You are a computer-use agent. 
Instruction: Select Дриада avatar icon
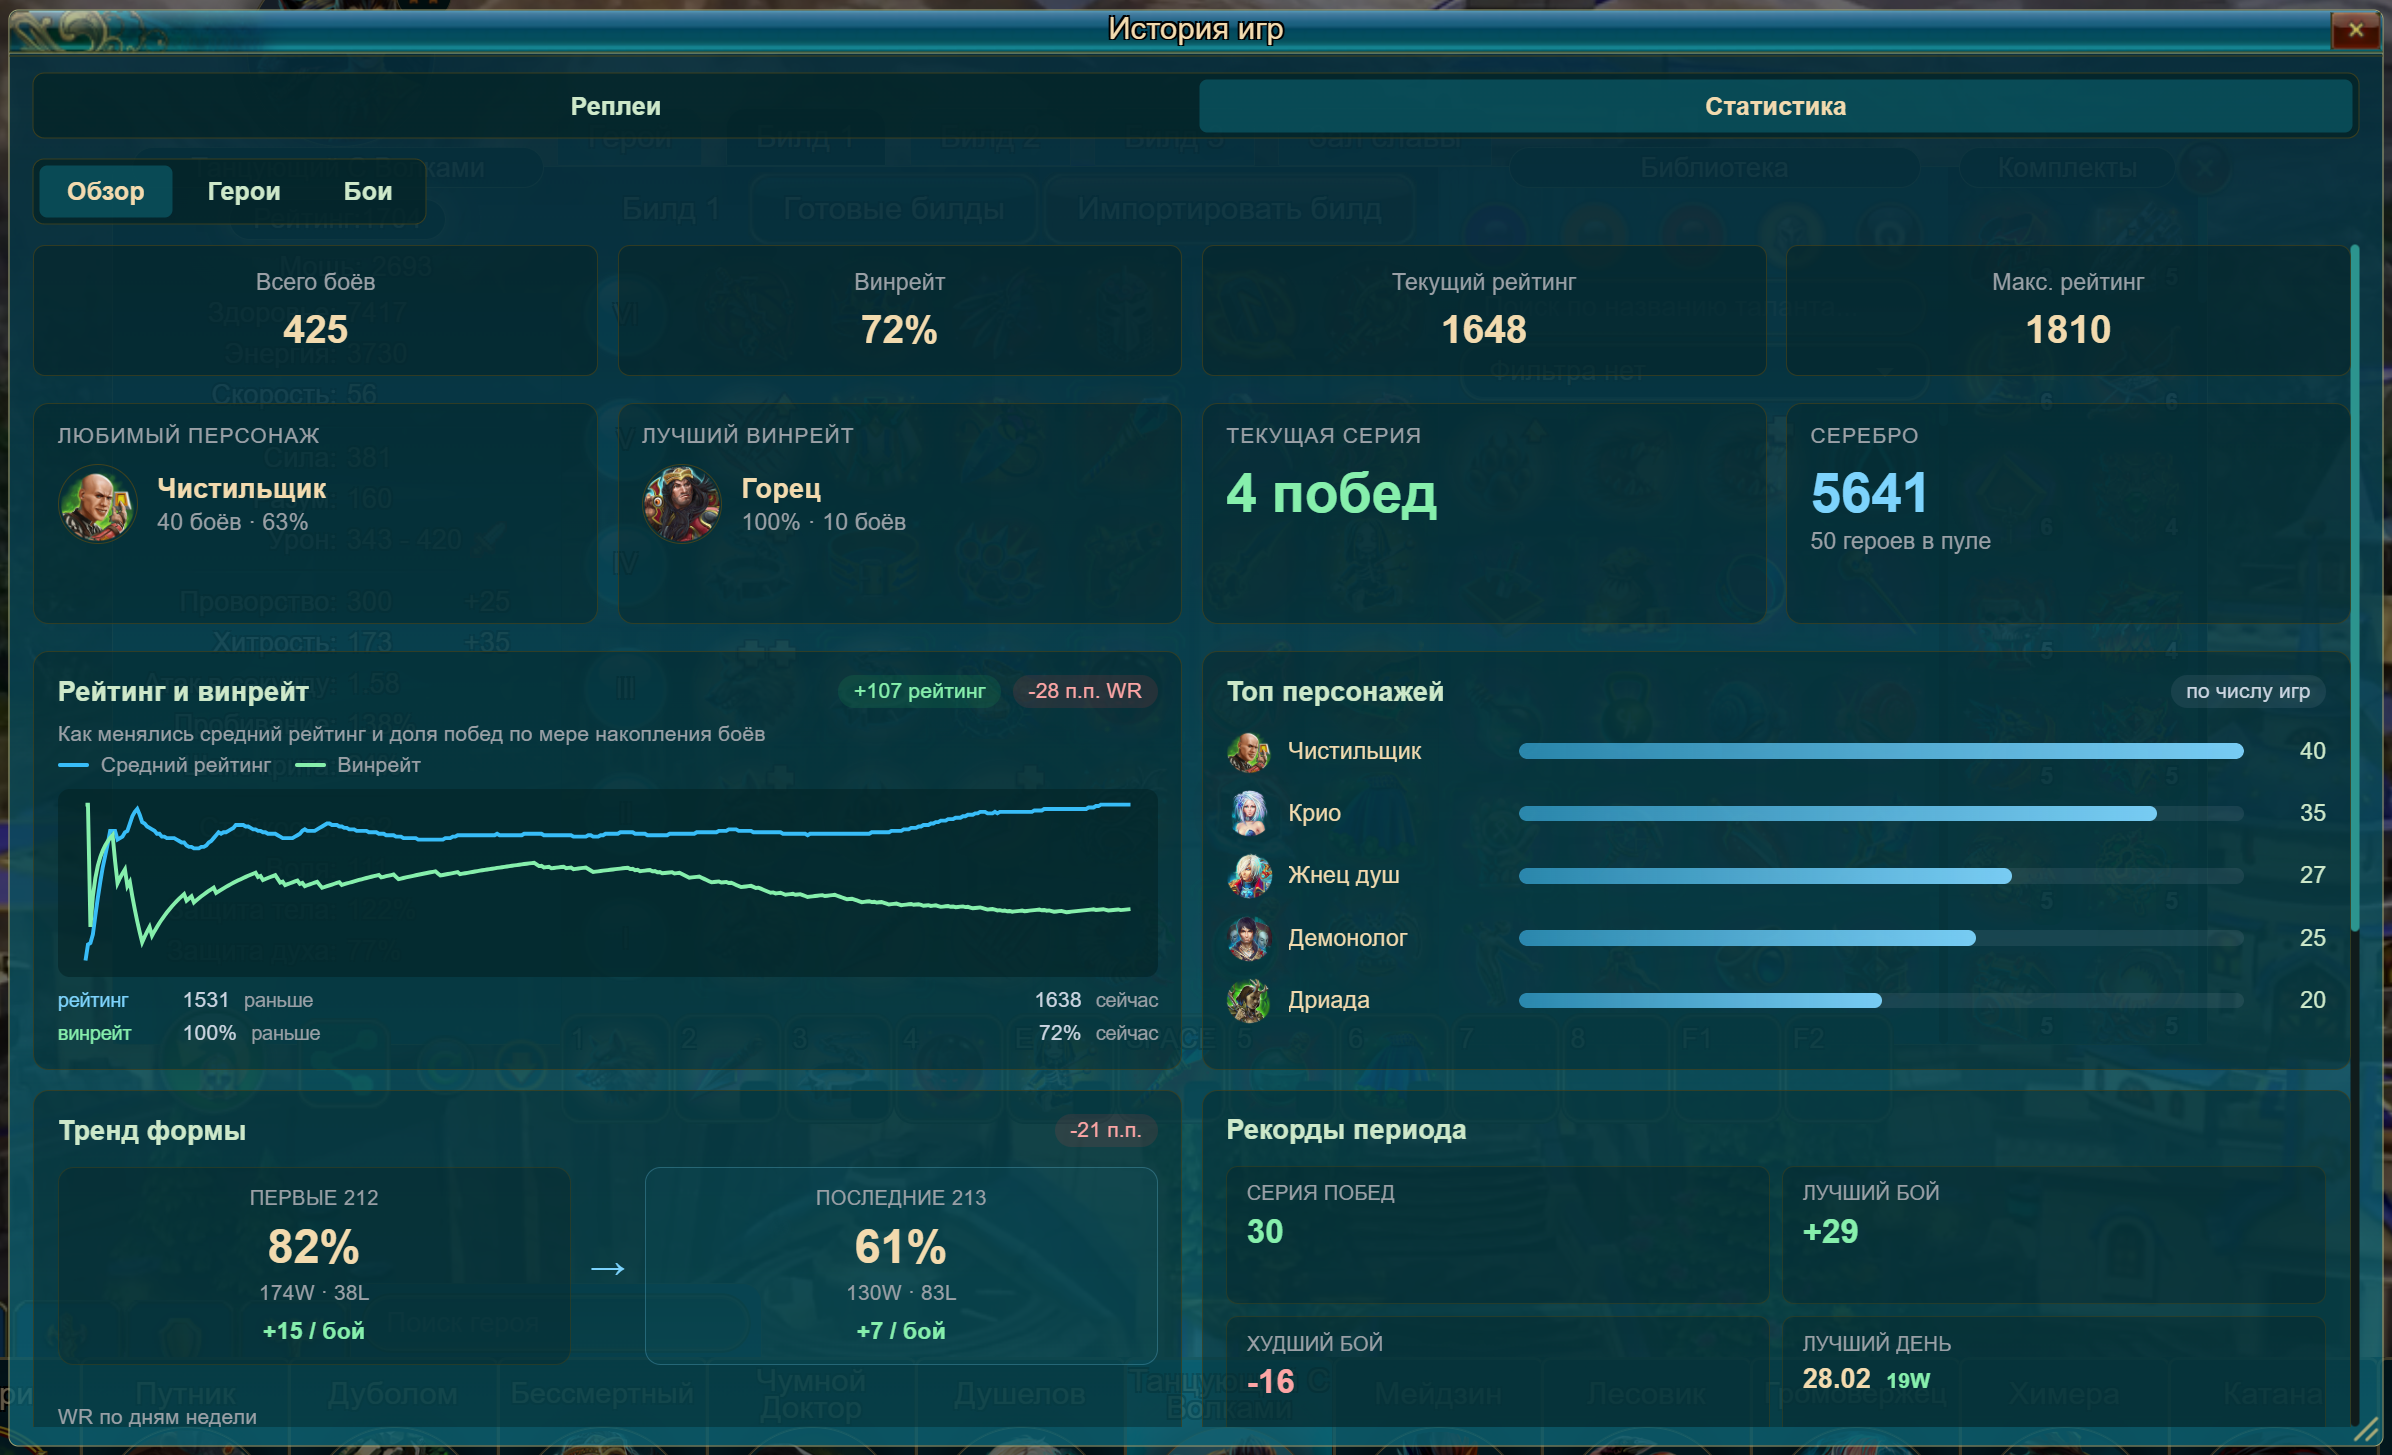[x=1248, y=1001]
